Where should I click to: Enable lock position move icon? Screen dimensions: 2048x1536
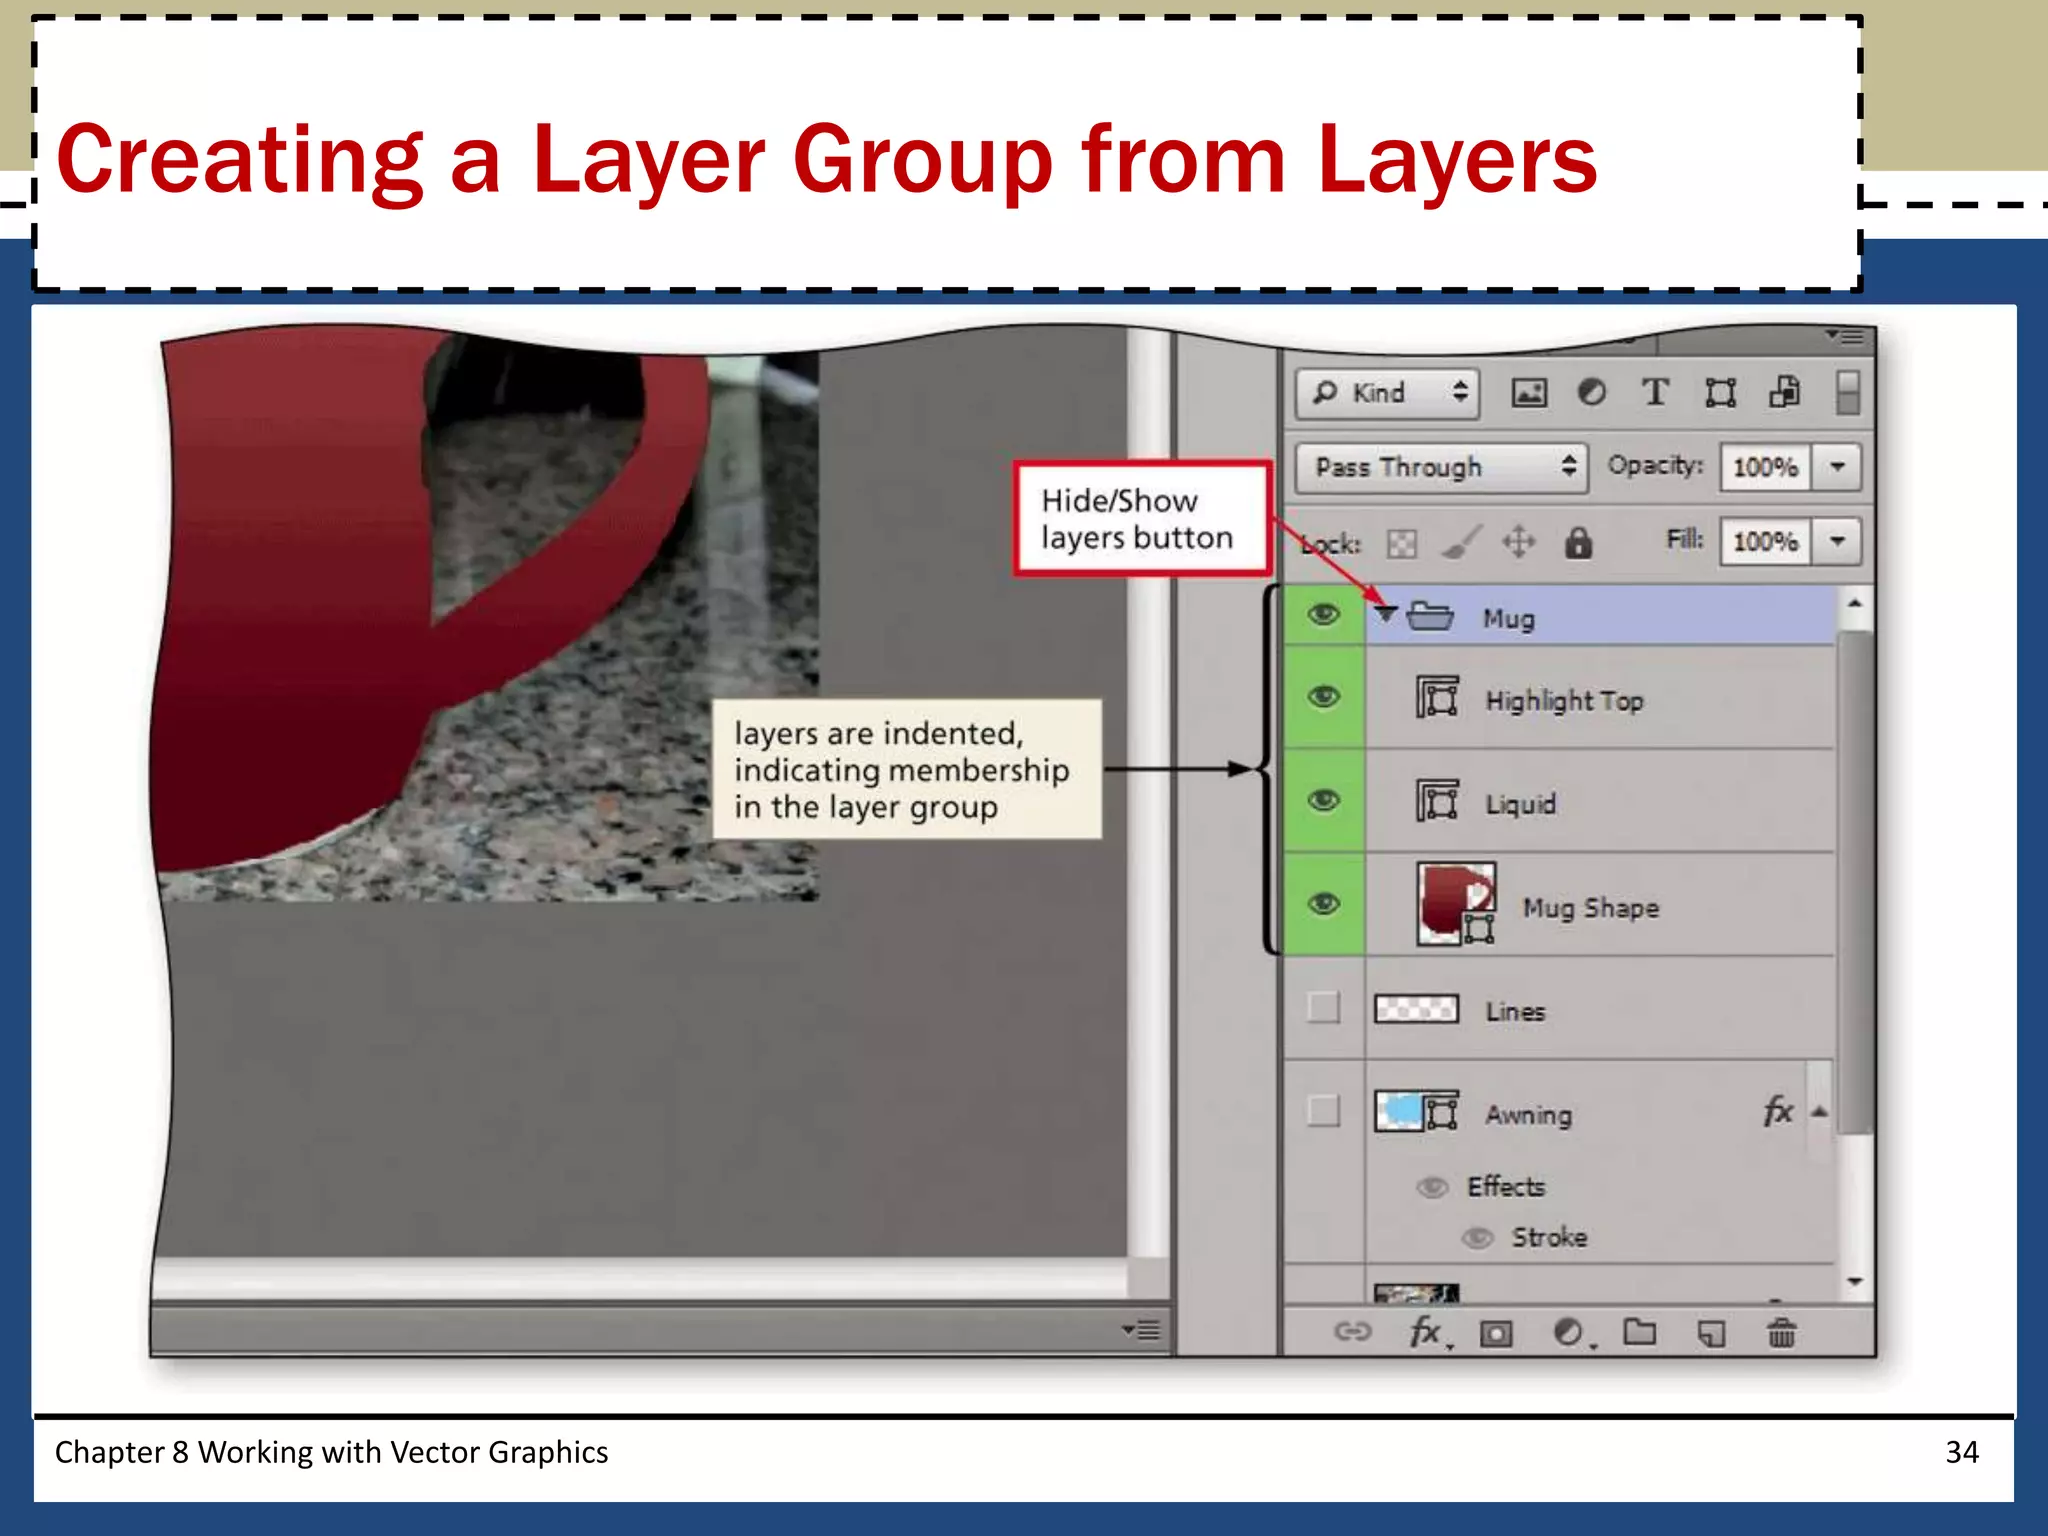coord(1518,542)
